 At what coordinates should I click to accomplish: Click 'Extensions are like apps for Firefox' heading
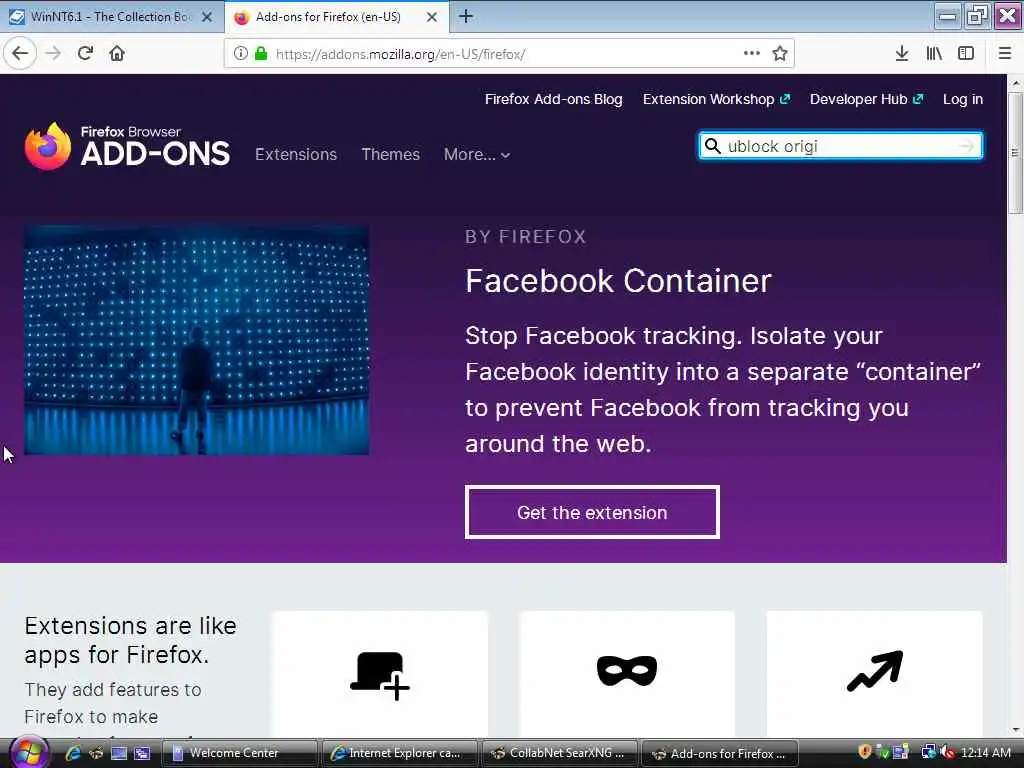[131, 640]
